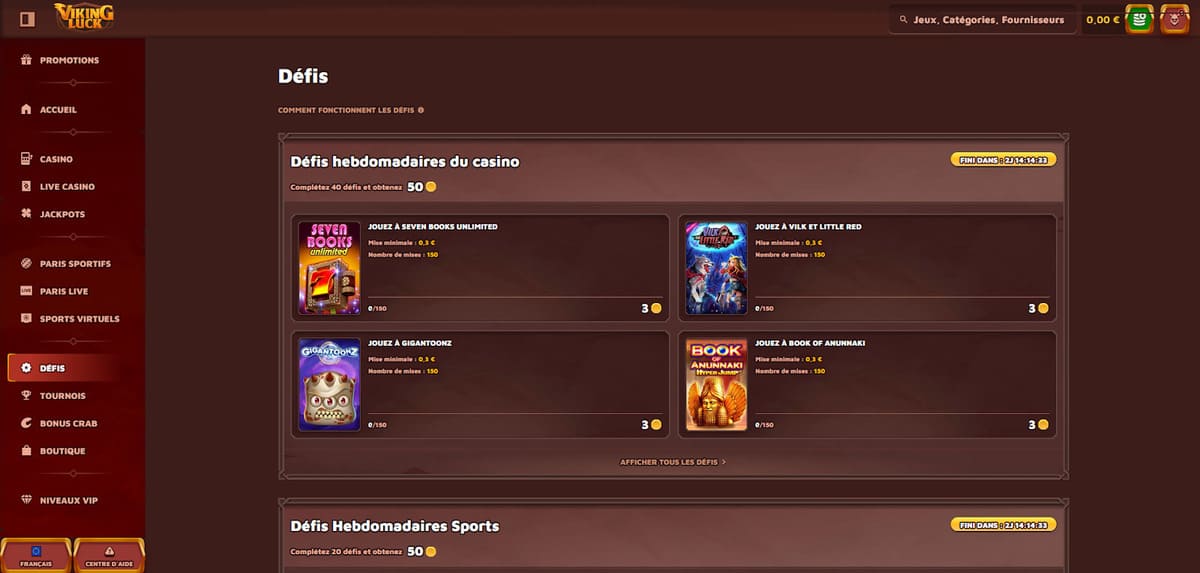The width and height of the screenshot is (1200, 573).
Task: Go to Accueil via the home icon
Action: pos(27,110)
